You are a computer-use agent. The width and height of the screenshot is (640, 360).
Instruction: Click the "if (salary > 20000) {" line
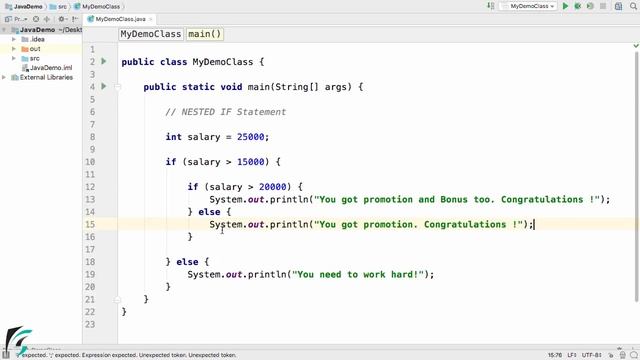[245, 187]
